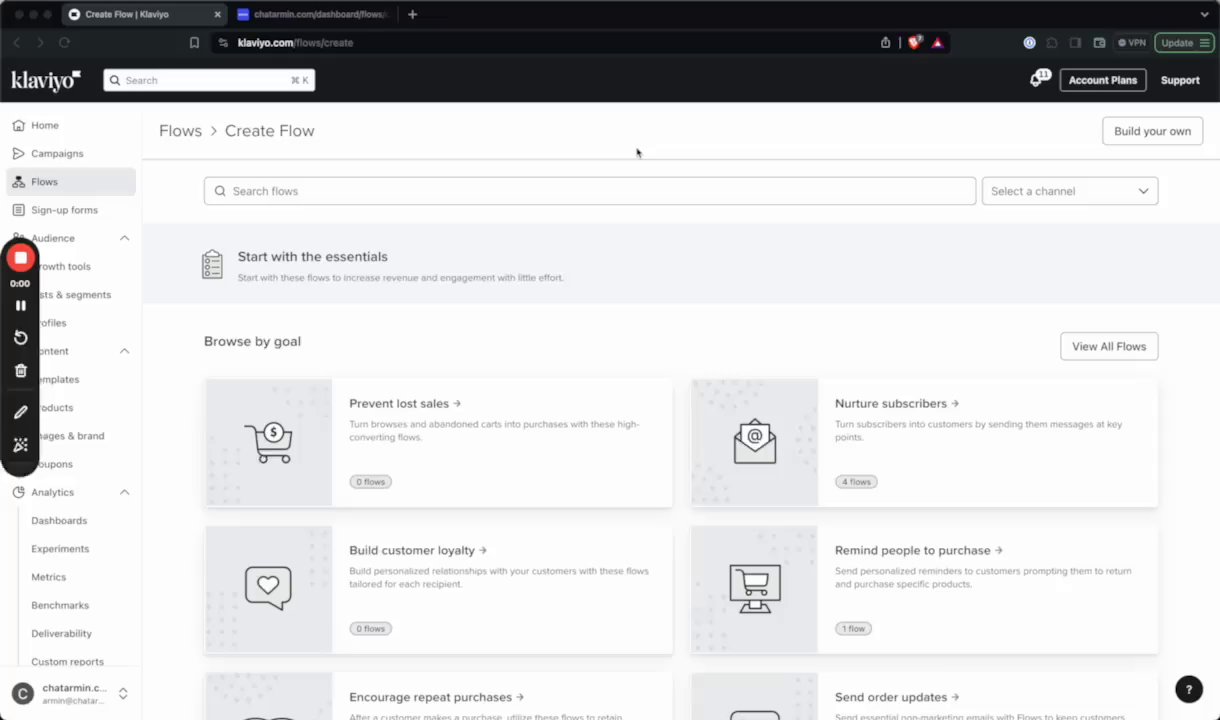Image resolution: width=1220 pixels, height=720 pixels.
Task: Select the recorder pen drawing tool
Action: [x=20, y=412]
